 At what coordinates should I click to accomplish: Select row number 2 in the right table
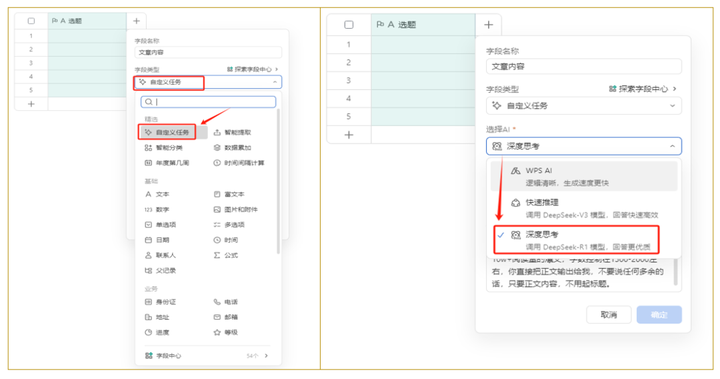point(349,62)
